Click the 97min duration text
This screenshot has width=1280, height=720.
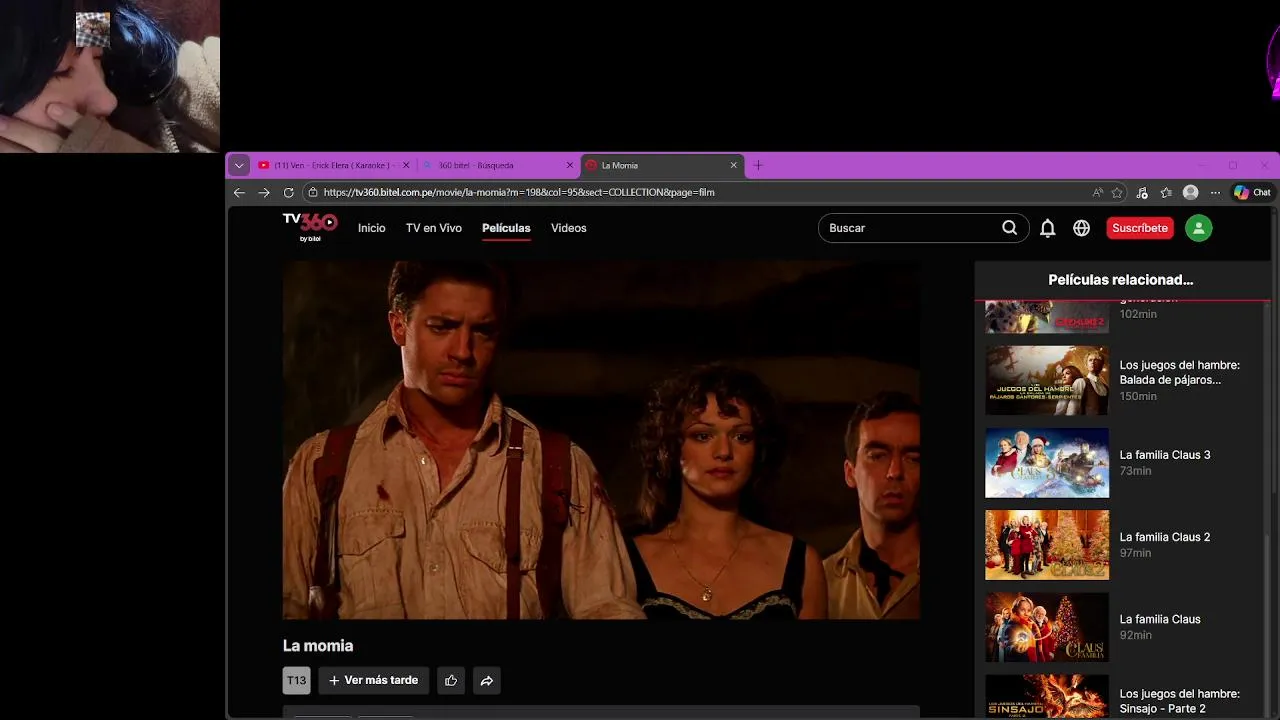pos(1136,553)
